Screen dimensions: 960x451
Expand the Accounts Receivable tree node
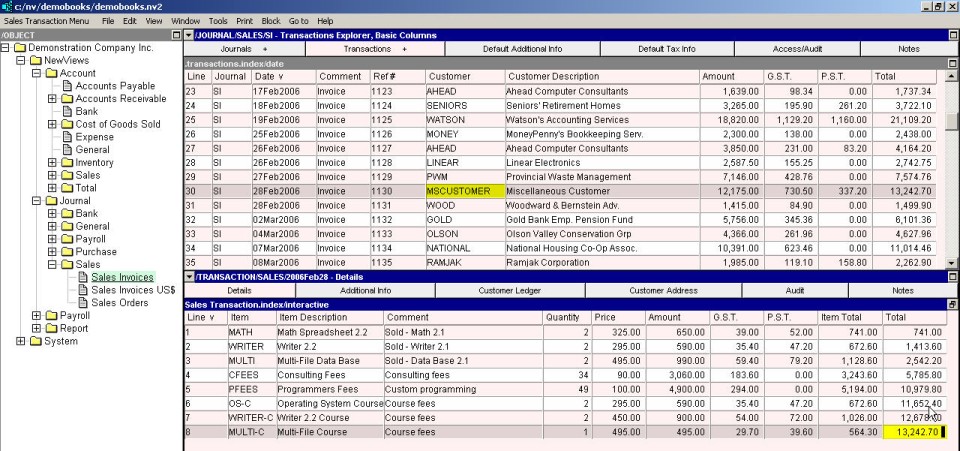pos(52,99)
